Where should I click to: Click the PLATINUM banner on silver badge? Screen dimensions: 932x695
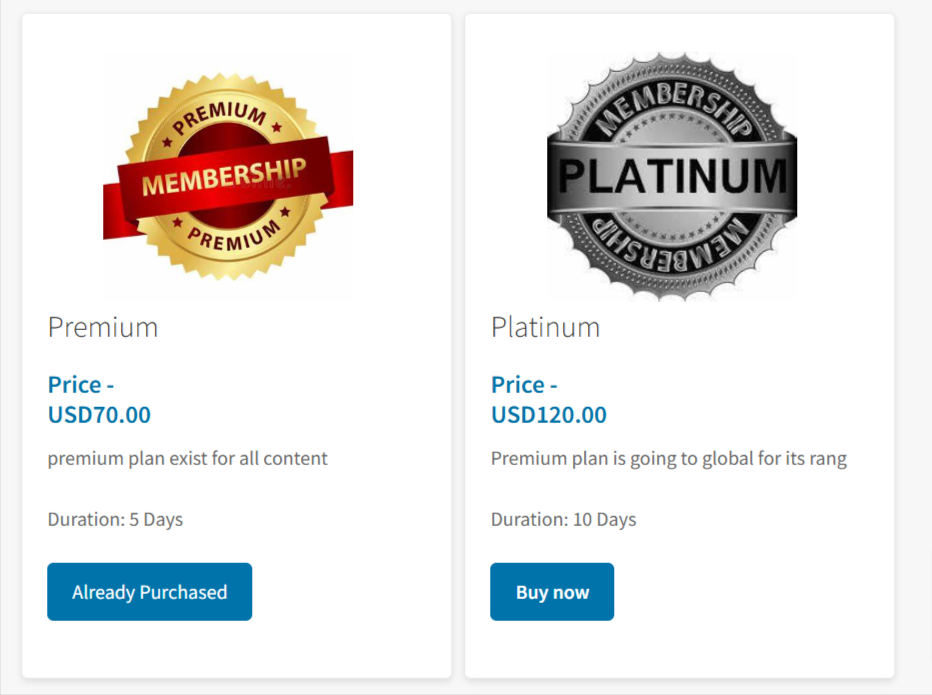point(672,176)
